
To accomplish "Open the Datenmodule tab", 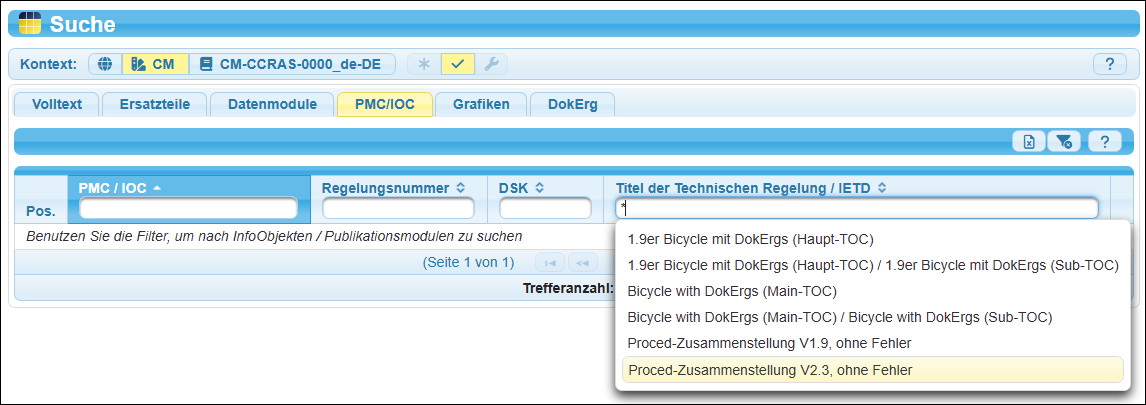I will (272, 104).
